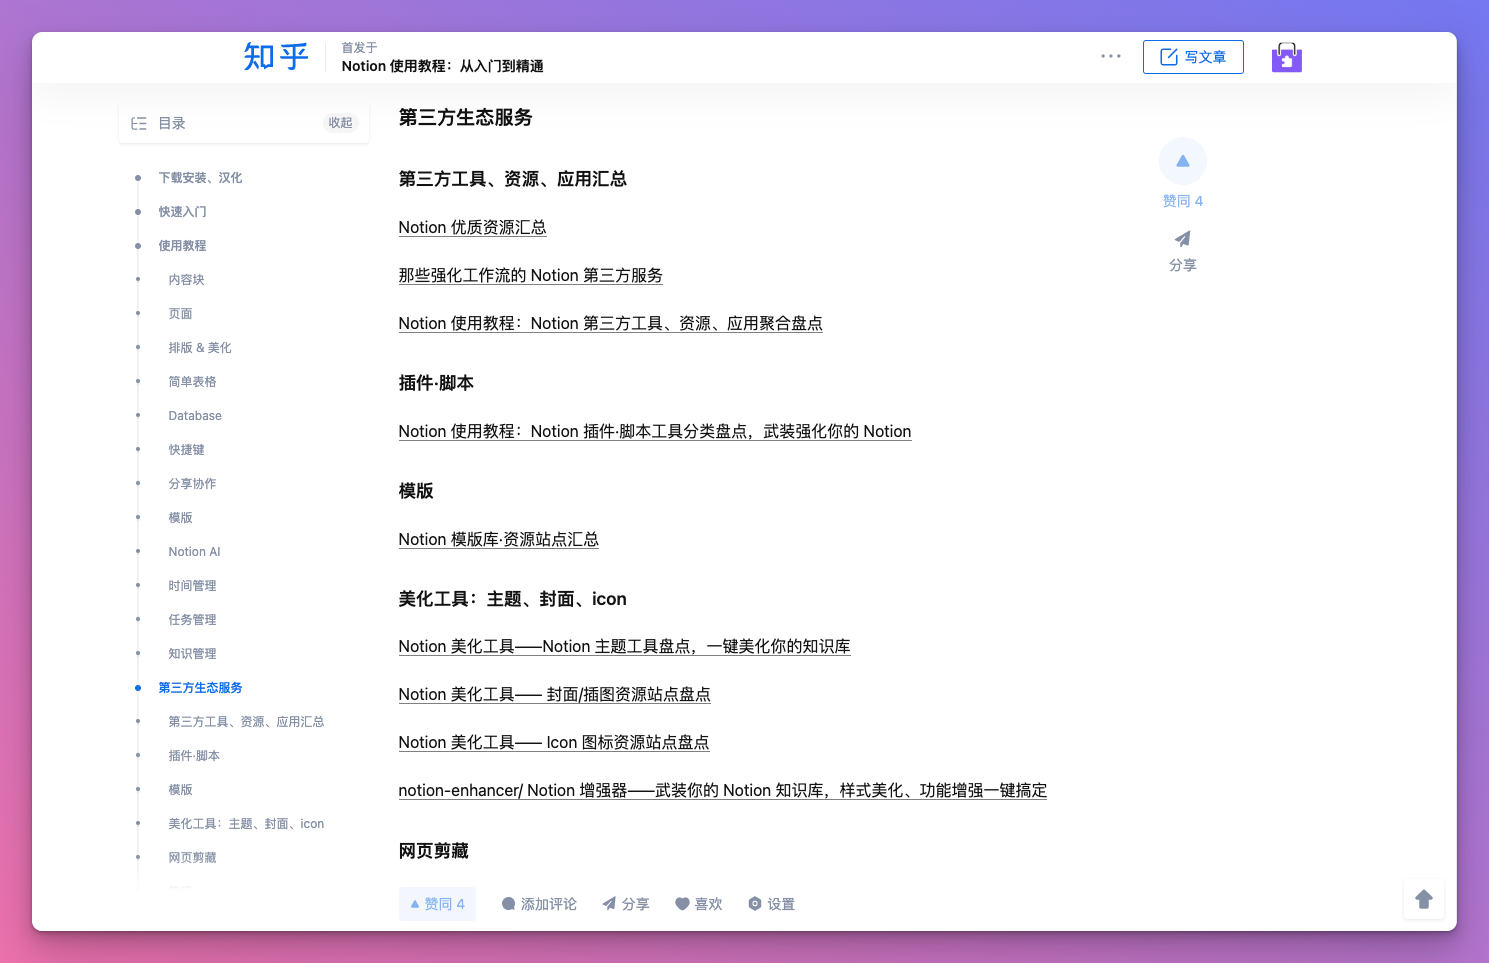Select 第三方生态服务 in the outline
This screenshot has width=1489, height=963.
(199, 687)
